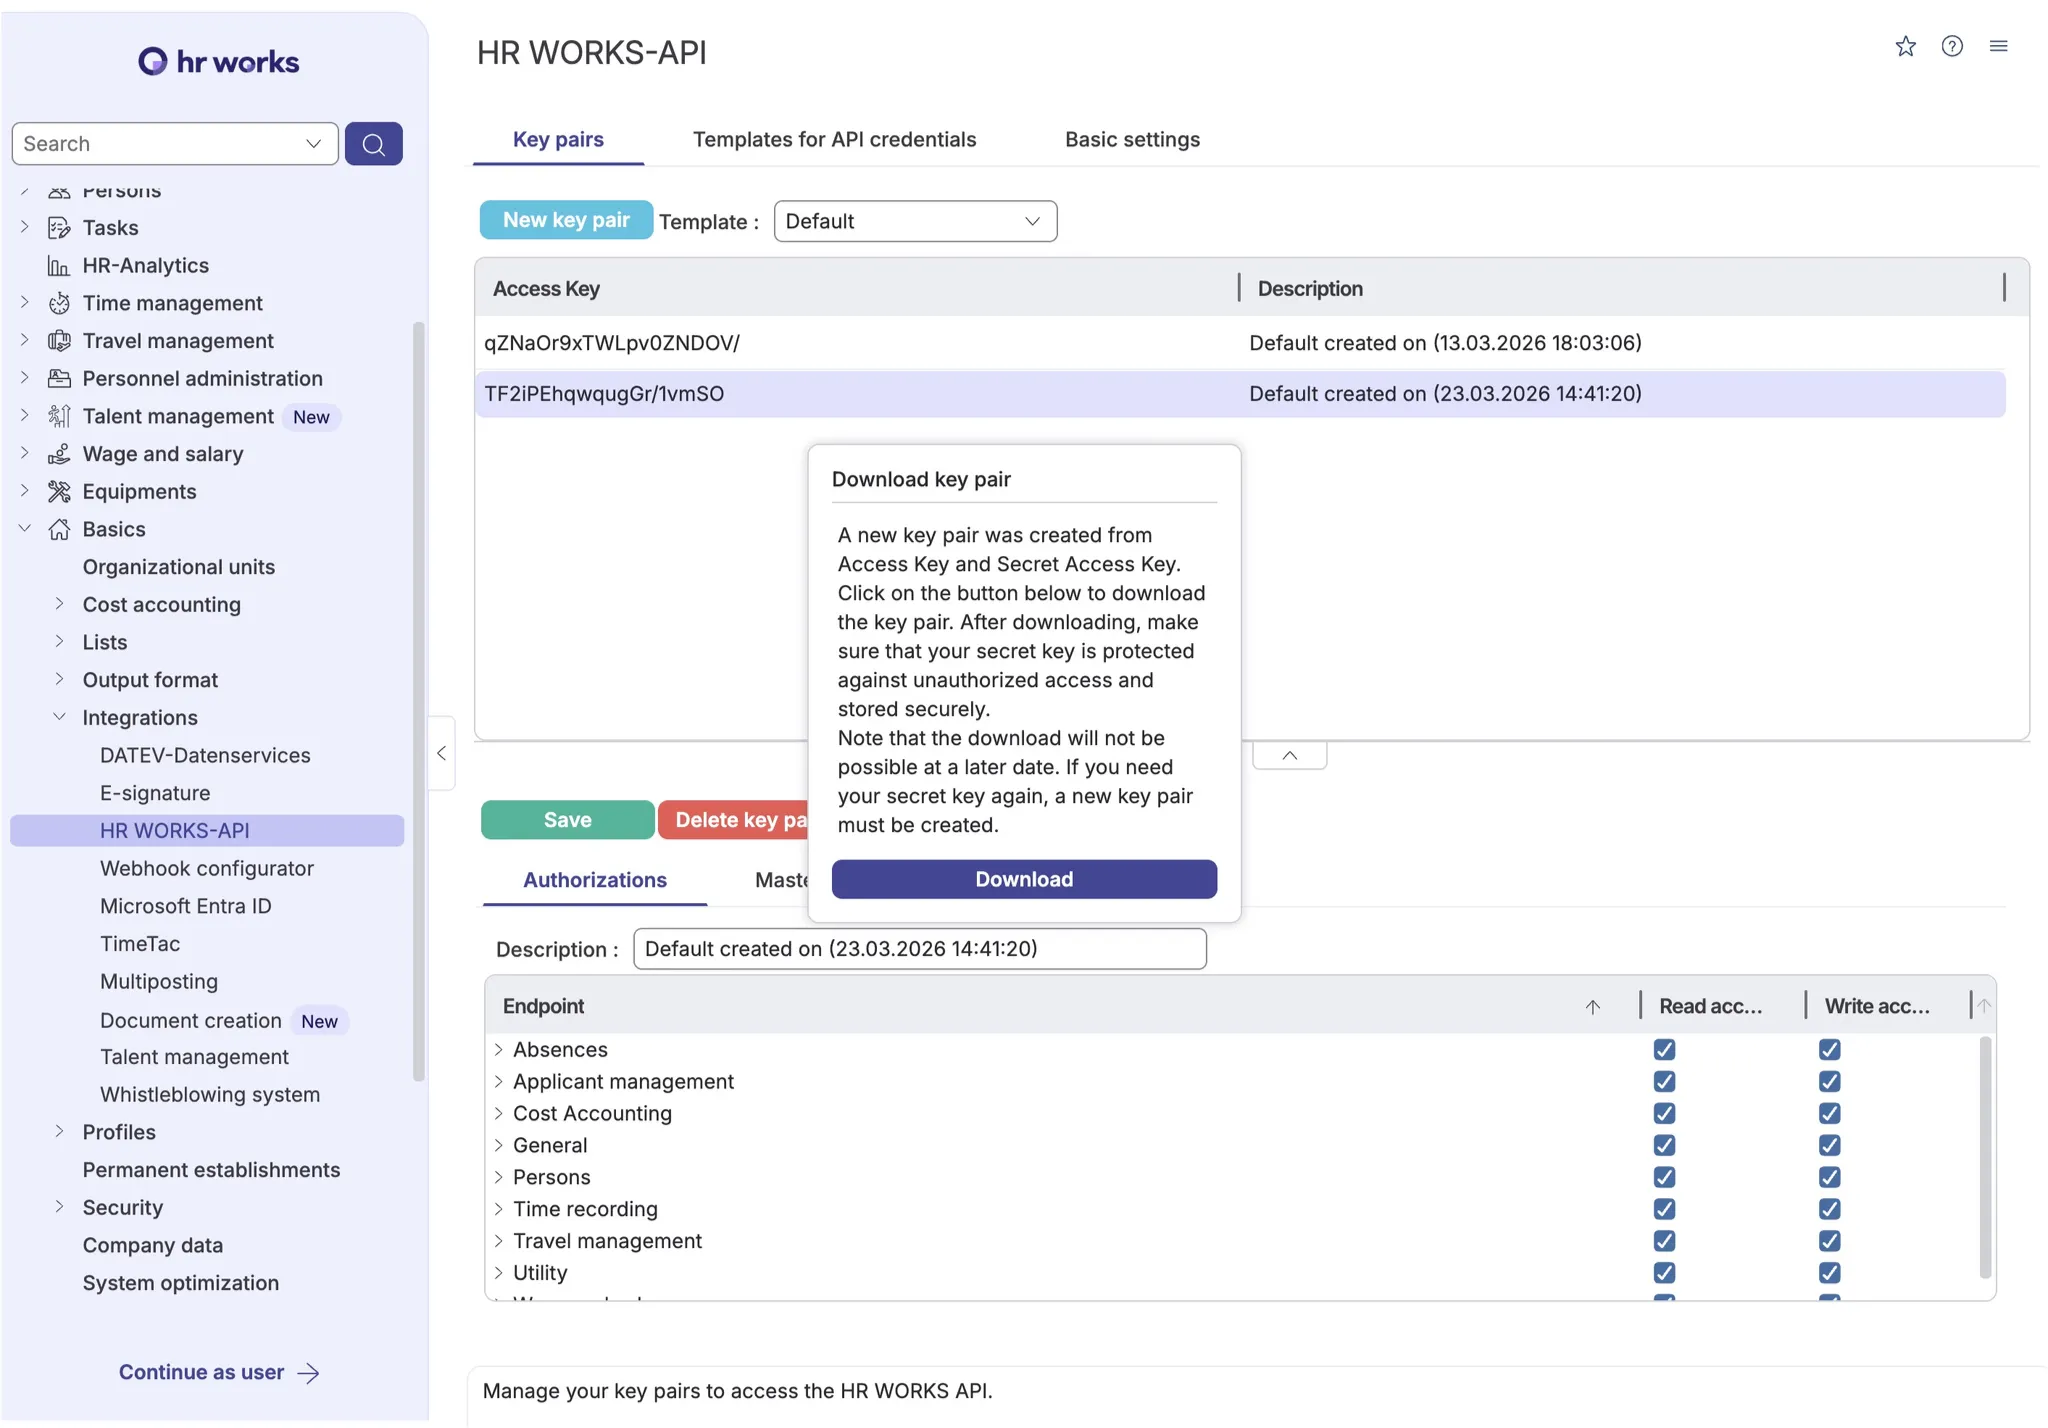2048x1428 pixels.
Task: Click the Continue as user arrow icon
Action: [309, 1373]
